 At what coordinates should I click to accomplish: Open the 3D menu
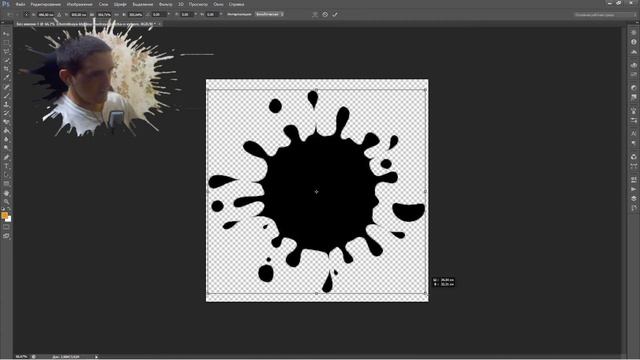[181, 4]
